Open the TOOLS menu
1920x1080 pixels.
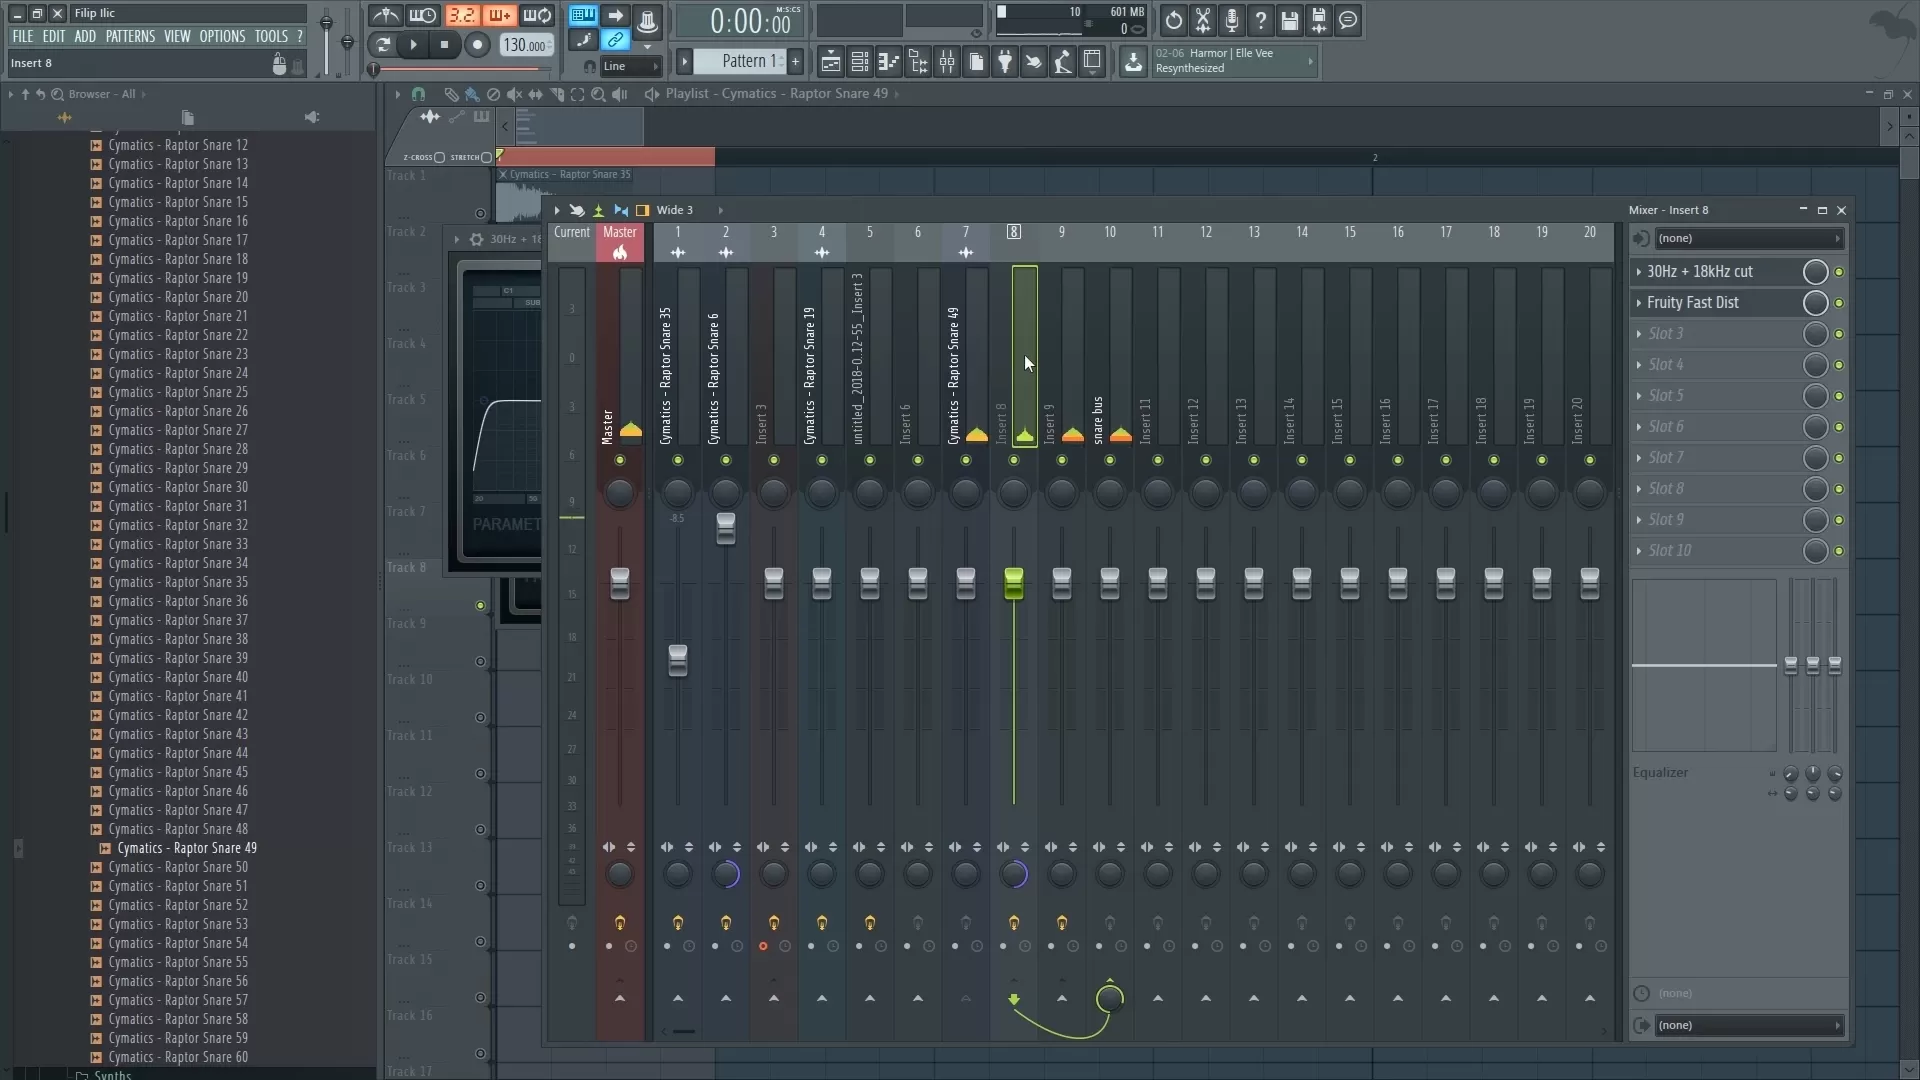click(271, 35)
